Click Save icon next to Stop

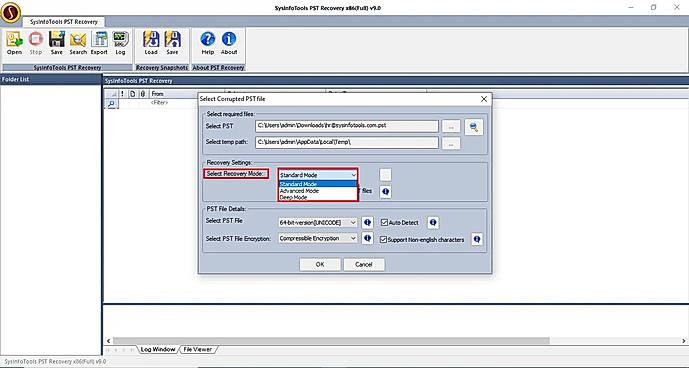[x=57, y=43]
